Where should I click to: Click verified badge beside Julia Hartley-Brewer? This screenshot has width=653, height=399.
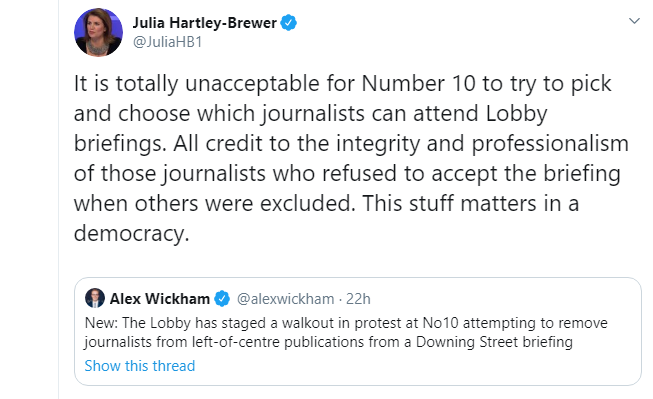[289, 22]
